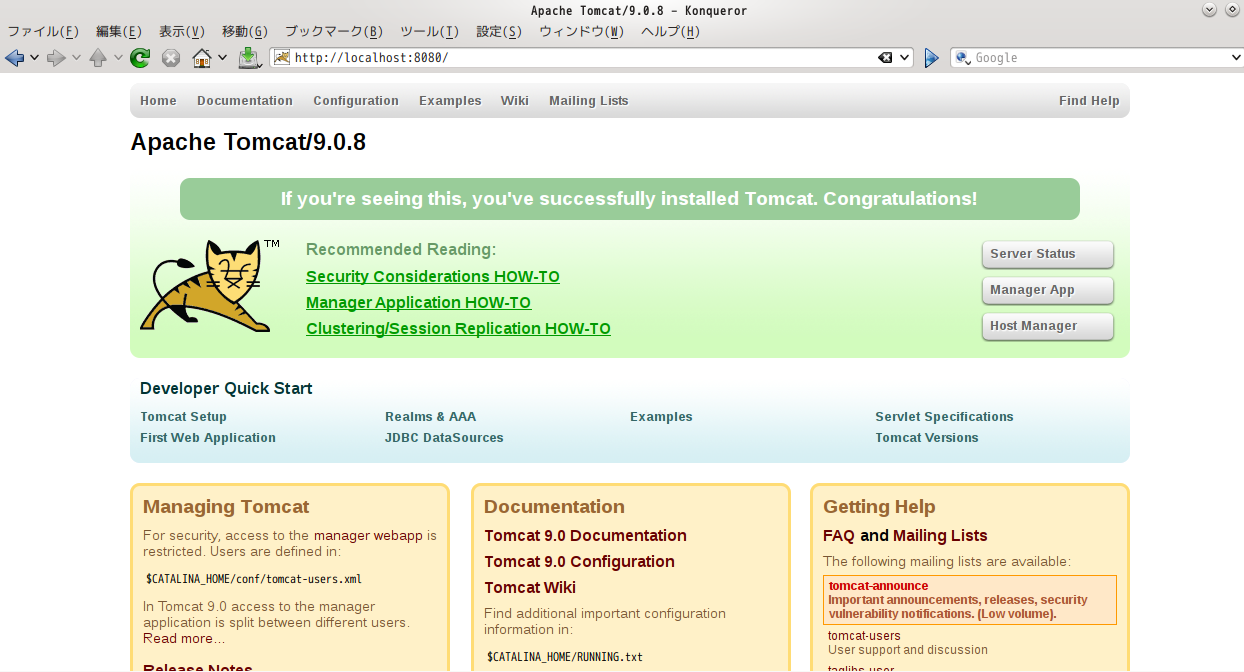Click Home in the Tomcat nav bar
The image size is (1244, 672).
(158, 101)
